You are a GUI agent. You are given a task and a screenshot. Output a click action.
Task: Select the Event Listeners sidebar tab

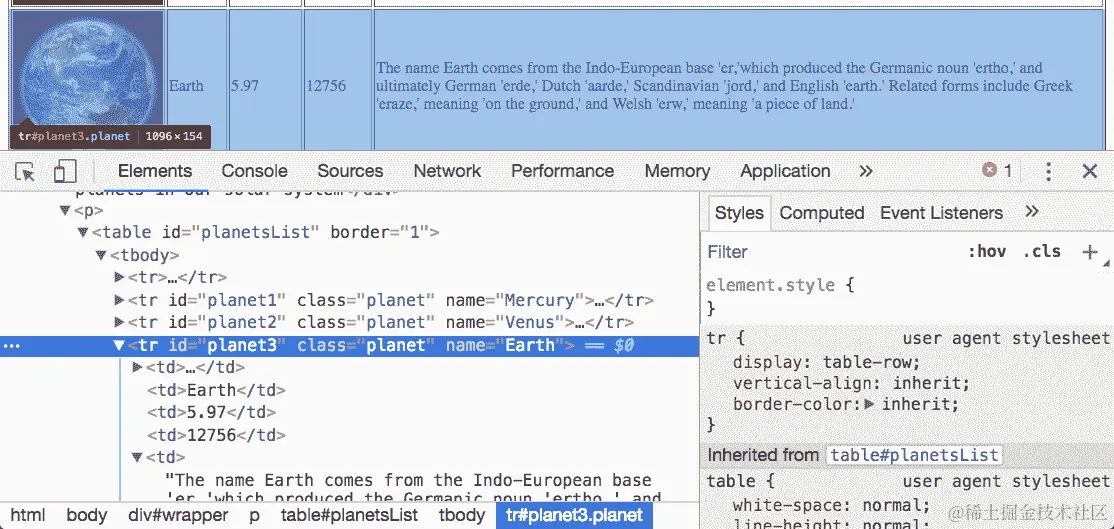(x=941, y=212)
